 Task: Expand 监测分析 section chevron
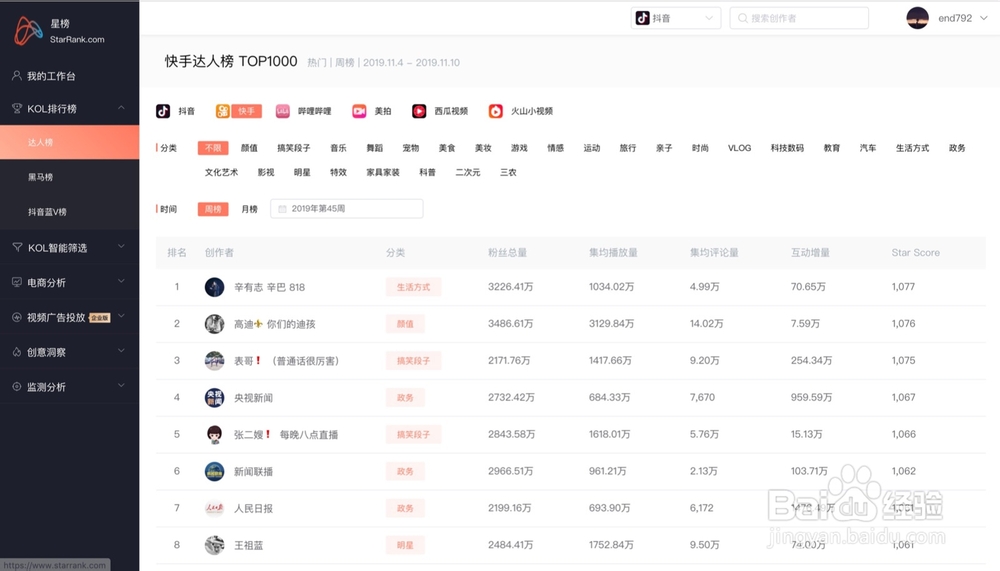click(121, 386)
